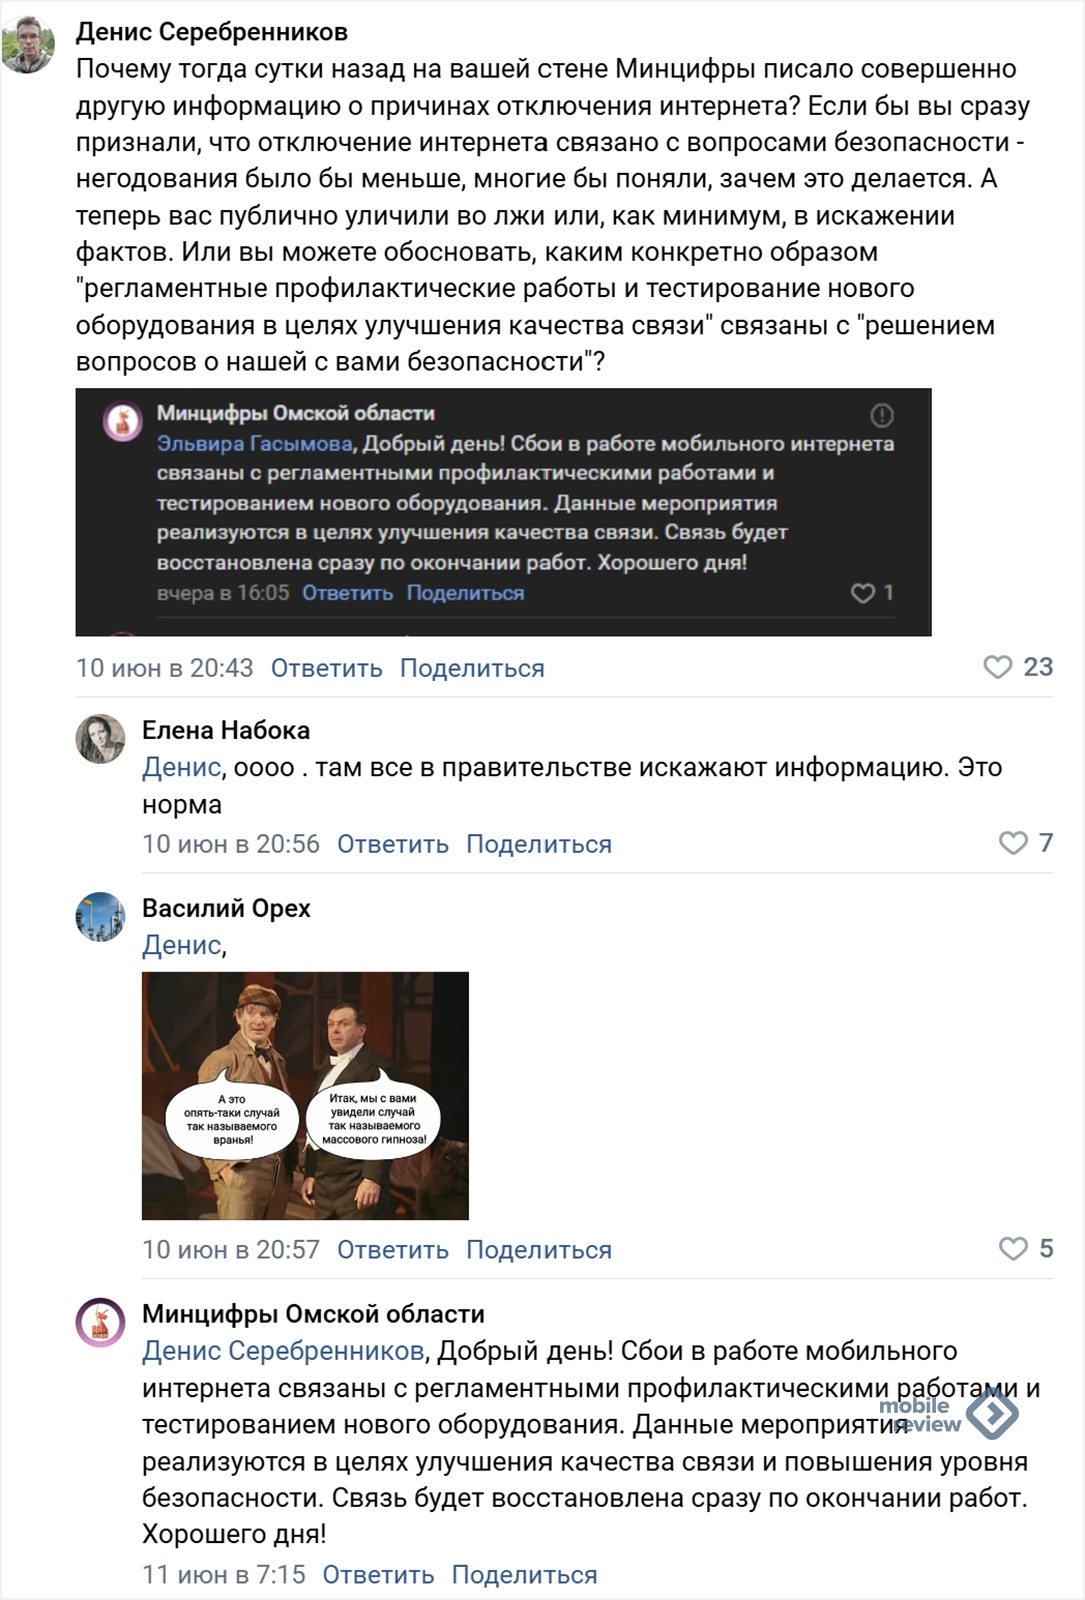Click the info icon in embedded screenshot
Viewport: 1085px width, 1600px height.
[882, 414]
